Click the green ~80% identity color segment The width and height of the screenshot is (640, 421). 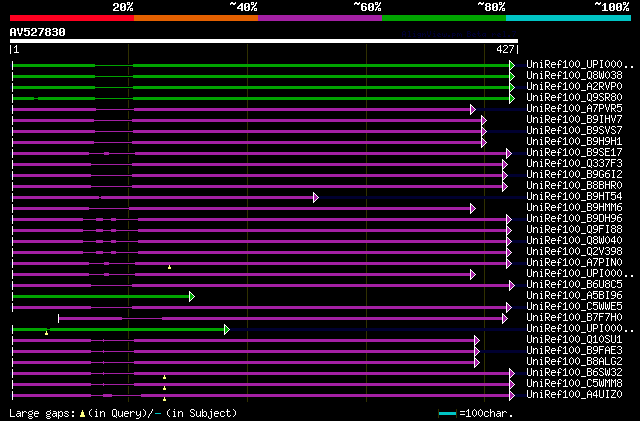(444, 18)
